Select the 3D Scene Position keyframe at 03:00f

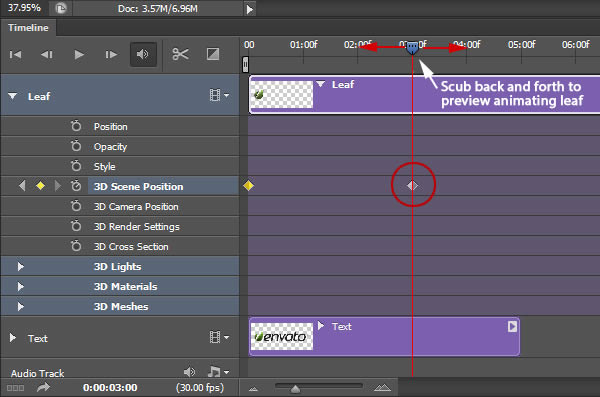pyautogui.click(x=412, y=186)
